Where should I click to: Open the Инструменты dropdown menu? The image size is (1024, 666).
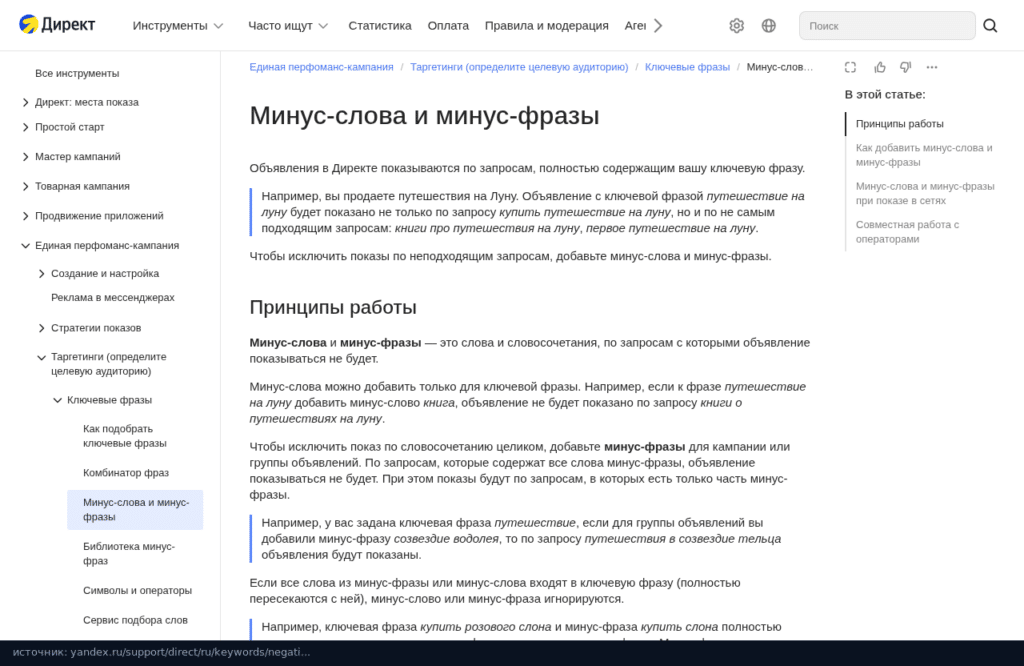(178, 25)
